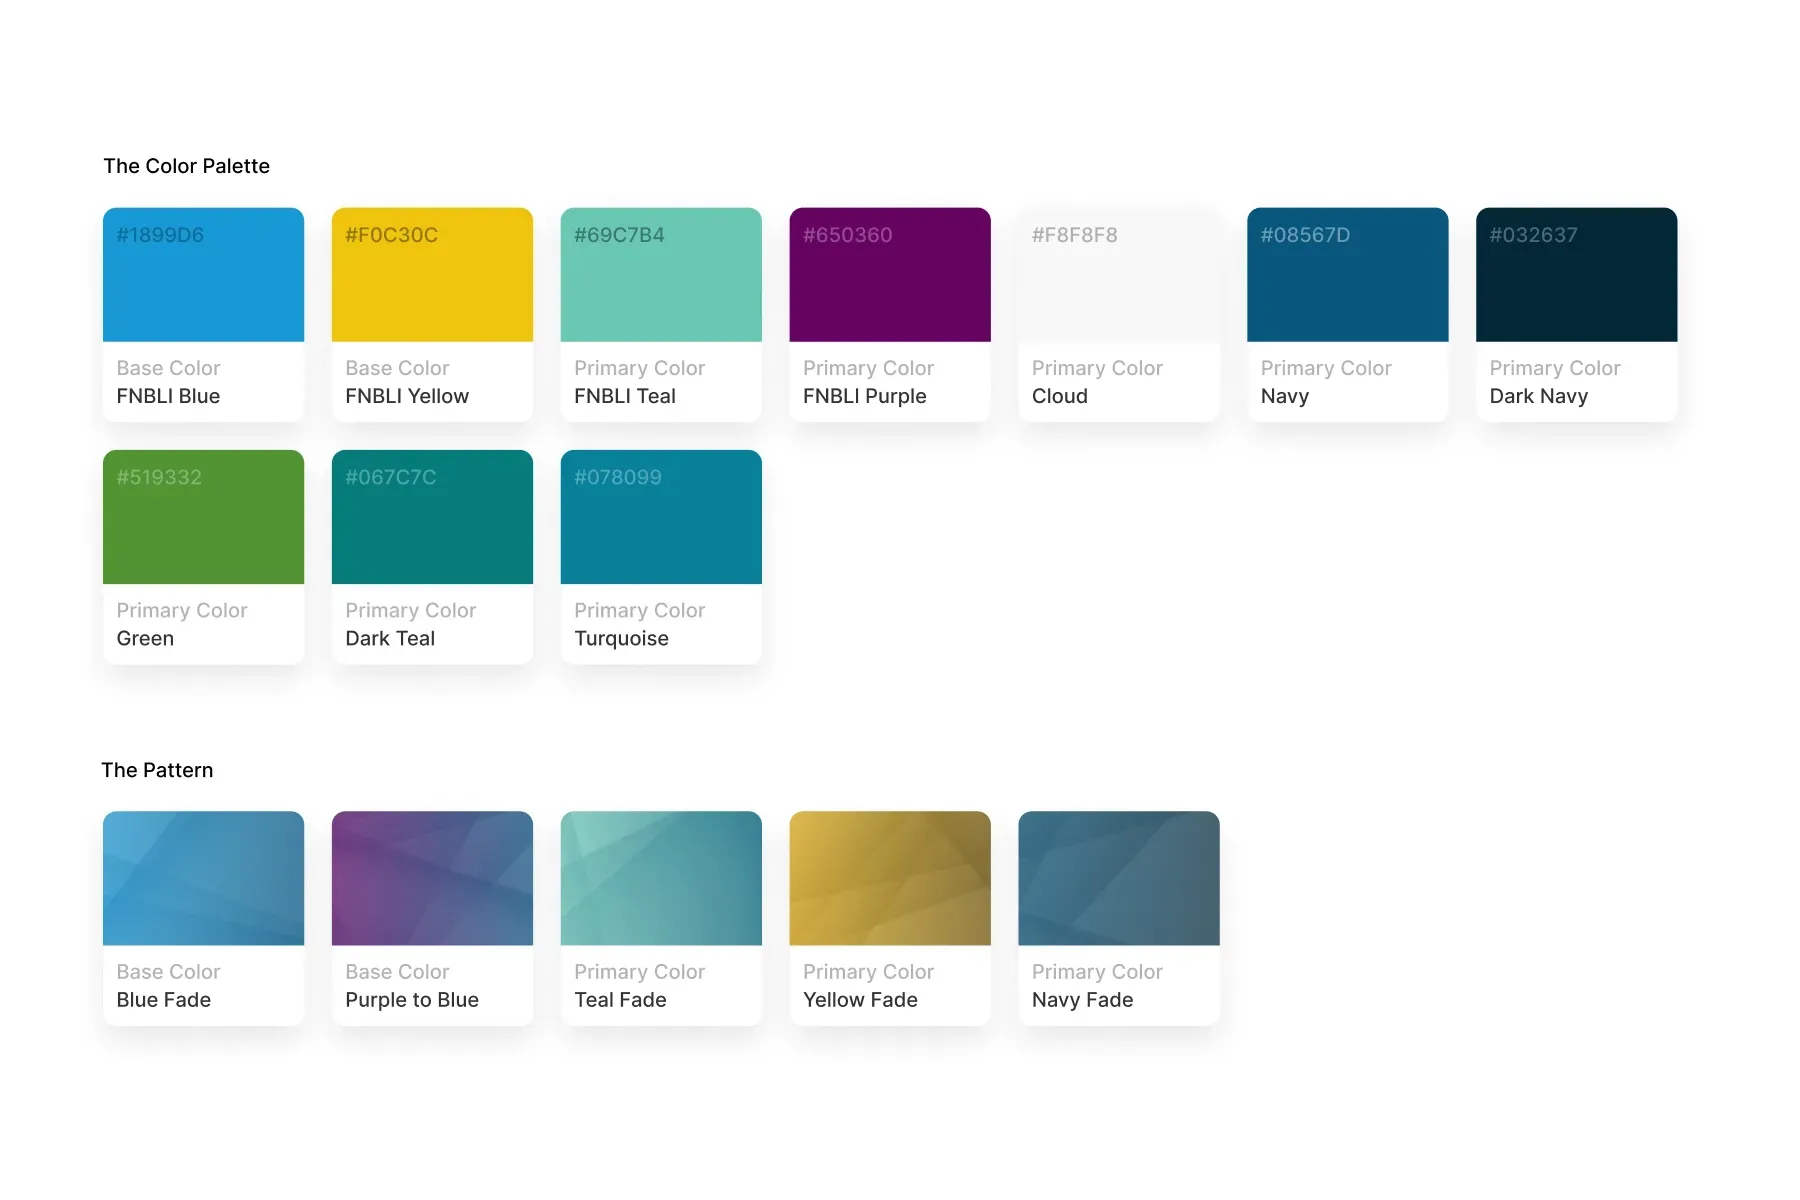Click the 'Purple to Blue' label text

pyautogui.click(x=412, y=1000)
